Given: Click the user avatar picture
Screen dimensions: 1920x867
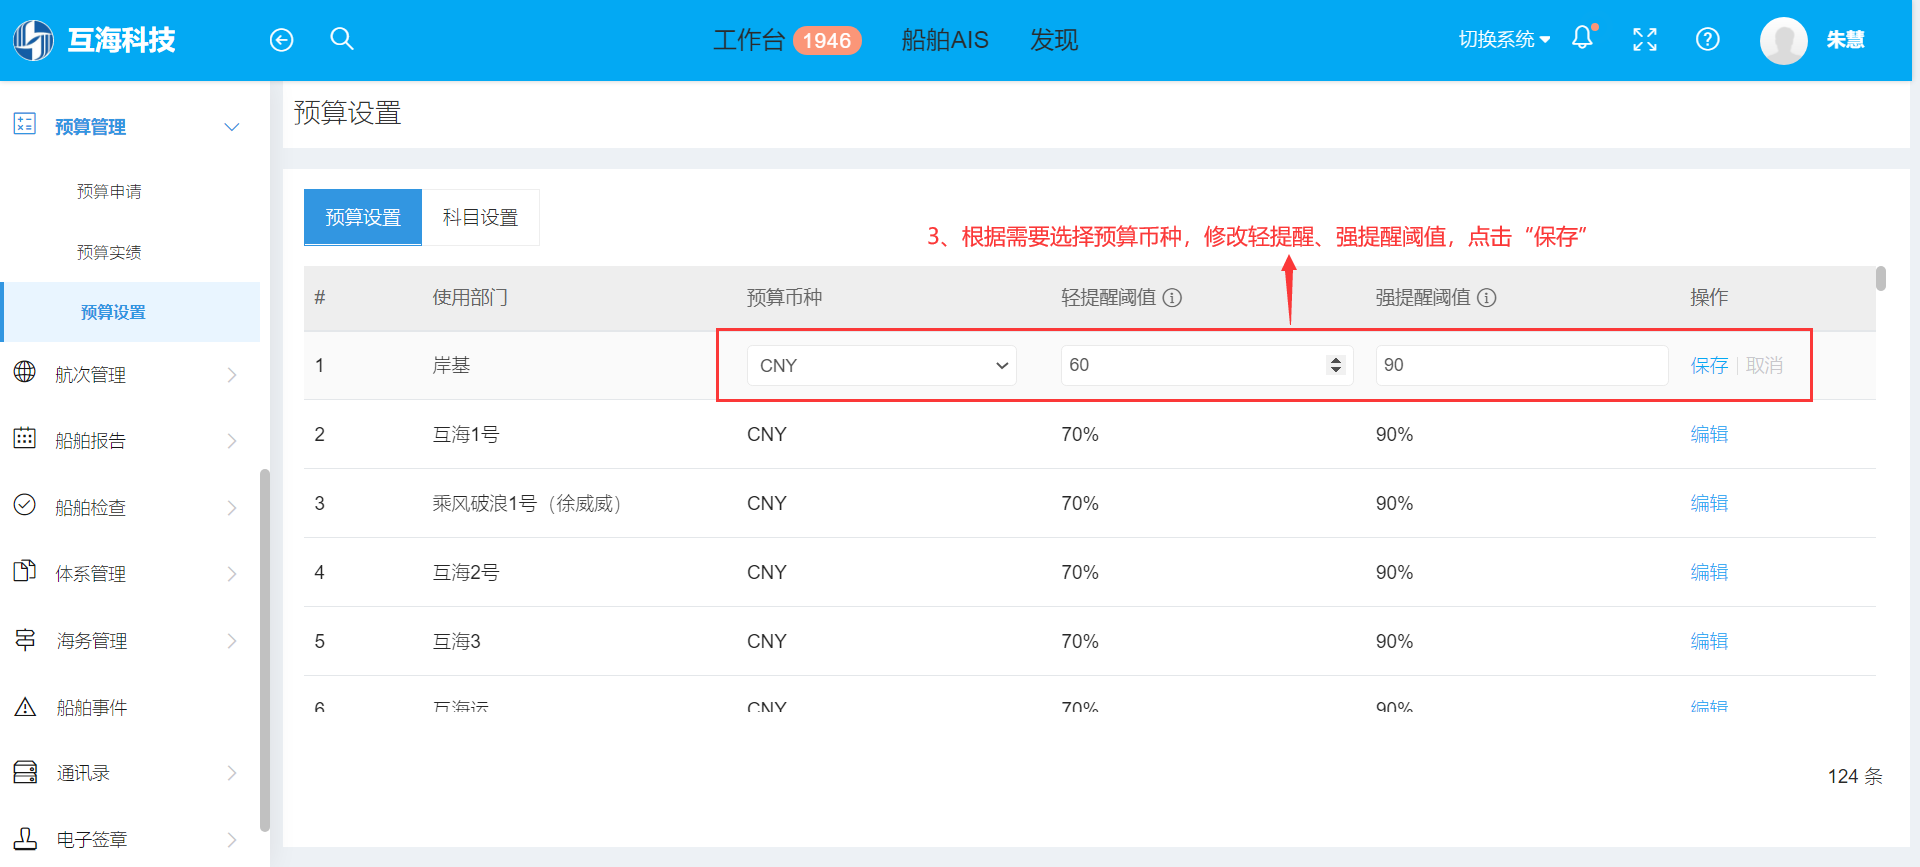Looking at the screenshot, I should tap(1784, 41).
